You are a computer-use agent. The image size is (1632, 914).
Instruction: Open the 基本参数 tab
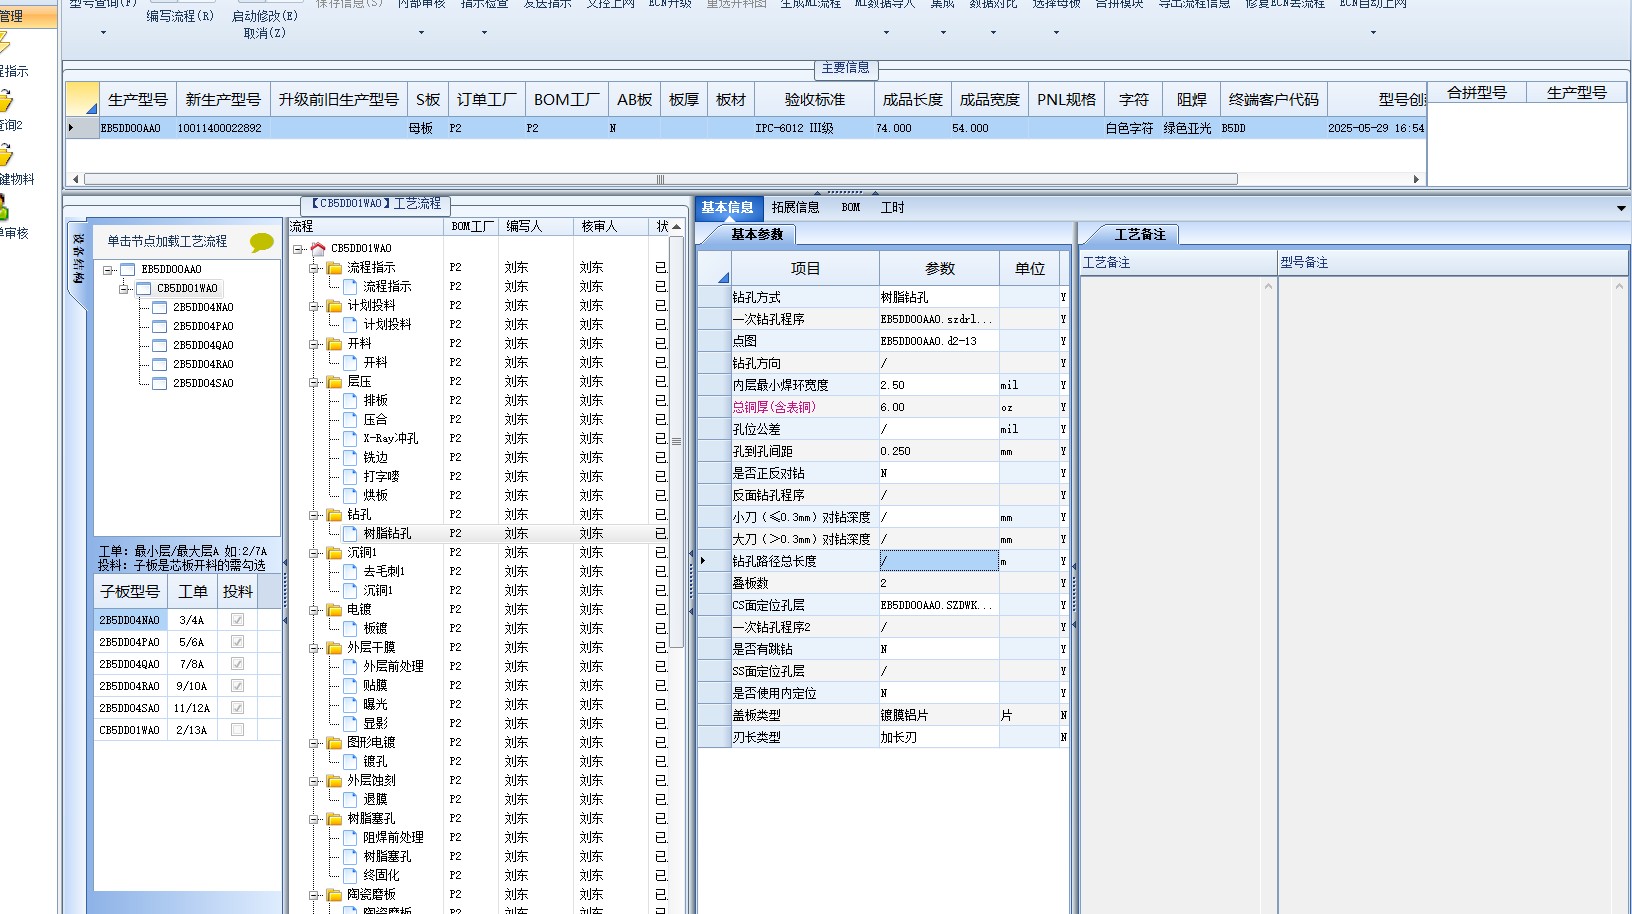pyautogui.click(x=756, y=235)
